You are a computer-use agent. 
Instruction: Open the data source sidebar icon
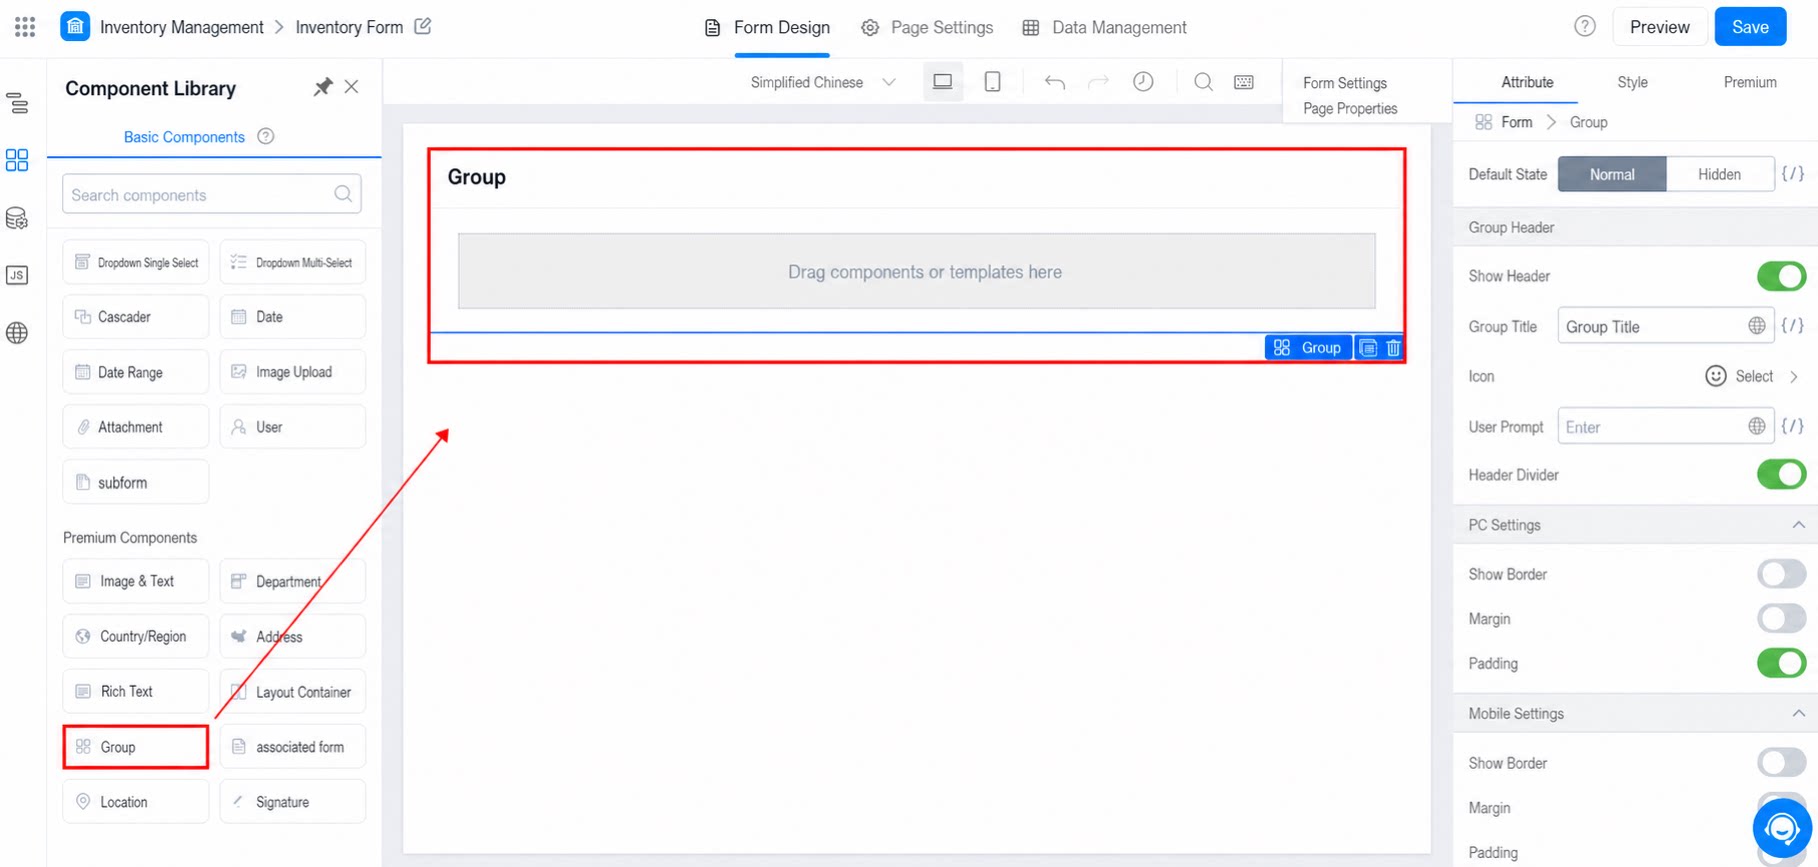coord(17,218)
